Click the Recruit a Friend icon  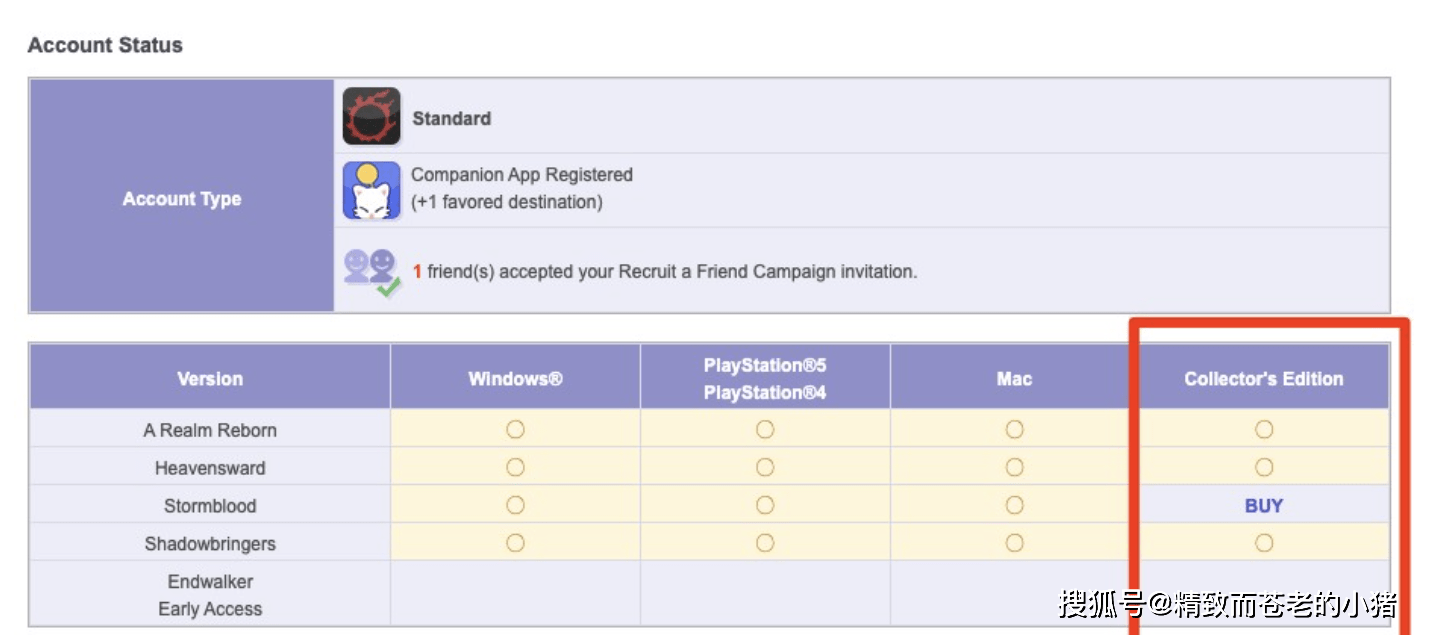click(372, 272)
